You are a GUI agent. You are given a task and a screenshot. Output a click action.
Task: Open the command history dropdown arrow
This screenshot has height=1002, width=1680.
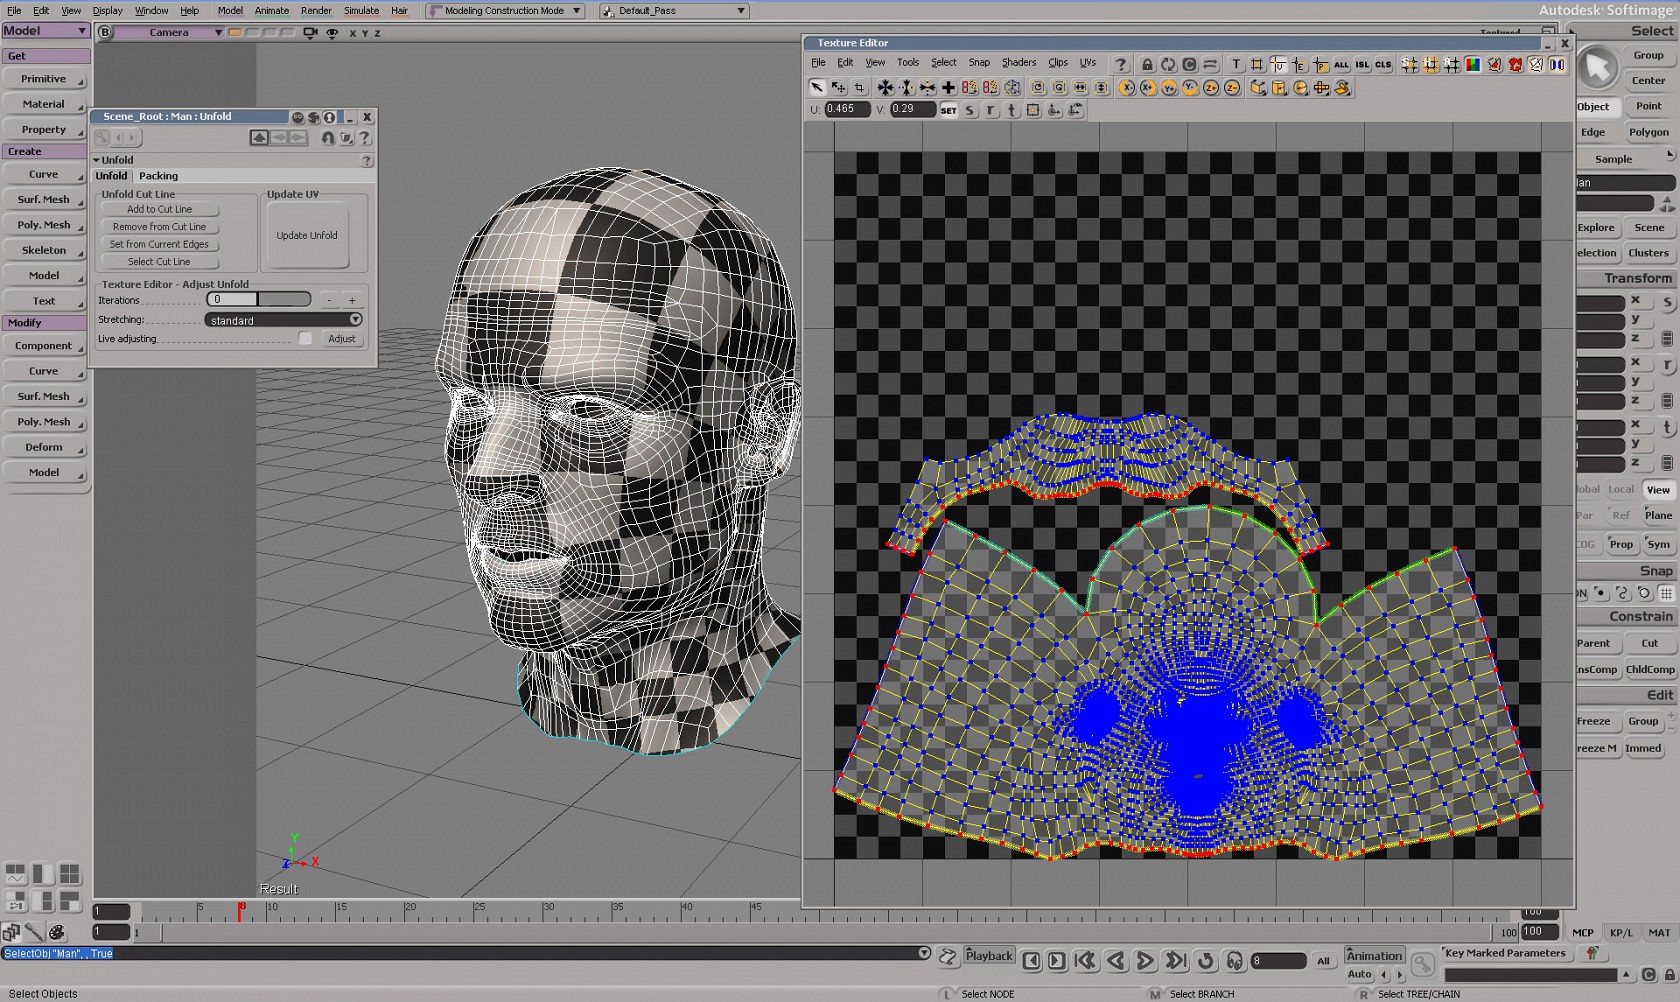pos(924,953)
